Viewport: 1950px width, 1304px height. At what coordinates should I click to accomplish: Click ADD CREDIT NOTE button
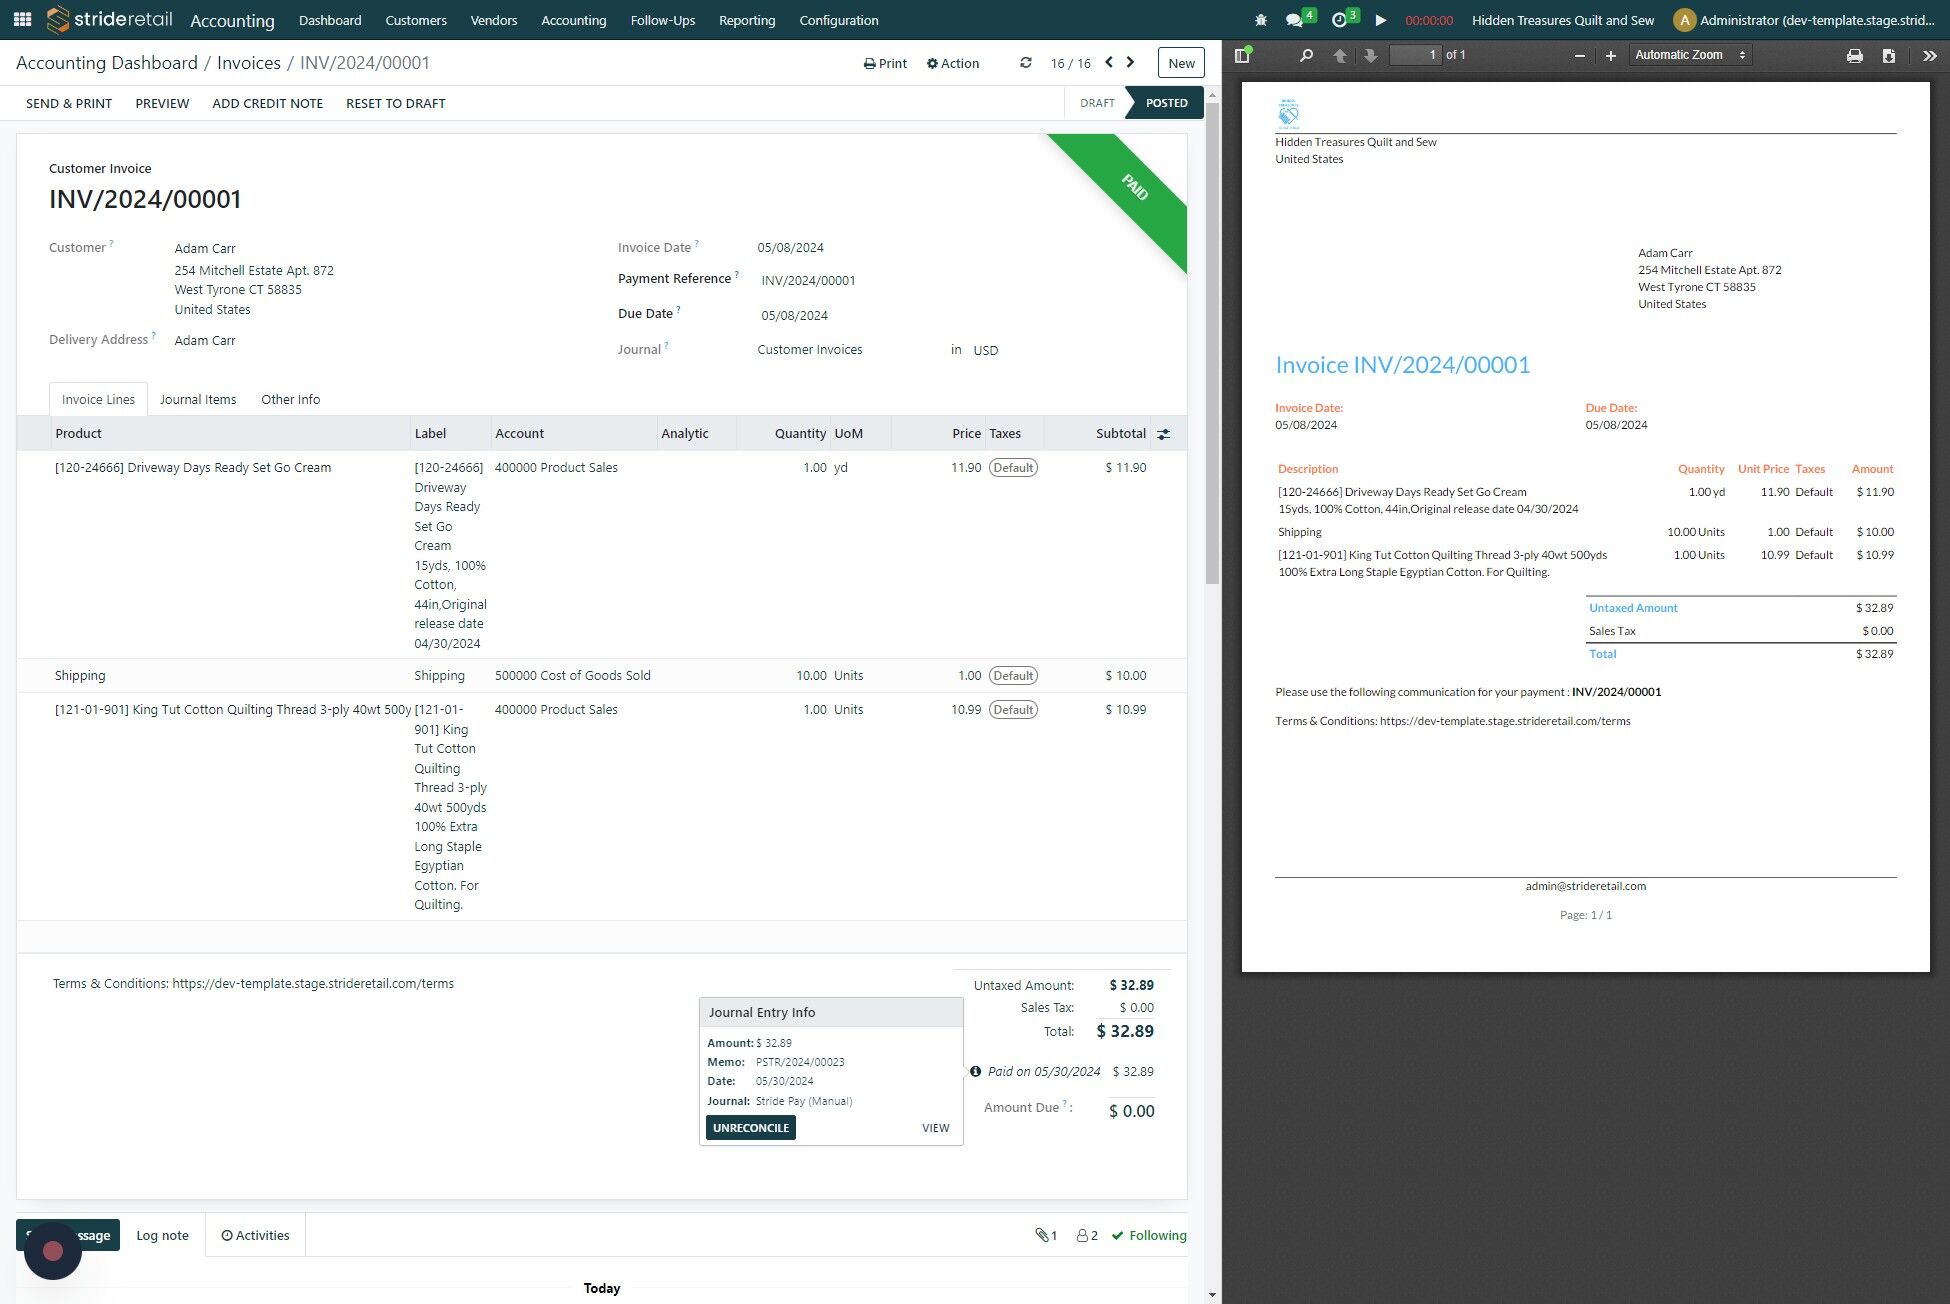tap(267, 103)
